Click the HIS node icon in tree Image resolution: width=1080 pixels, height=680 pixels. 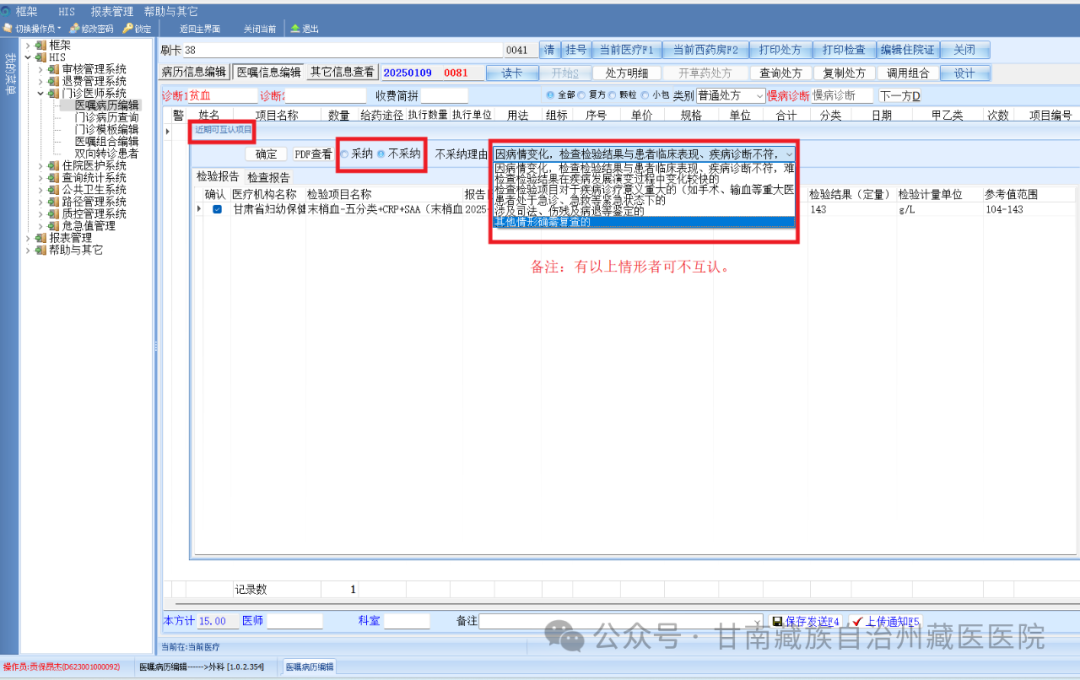40,57
